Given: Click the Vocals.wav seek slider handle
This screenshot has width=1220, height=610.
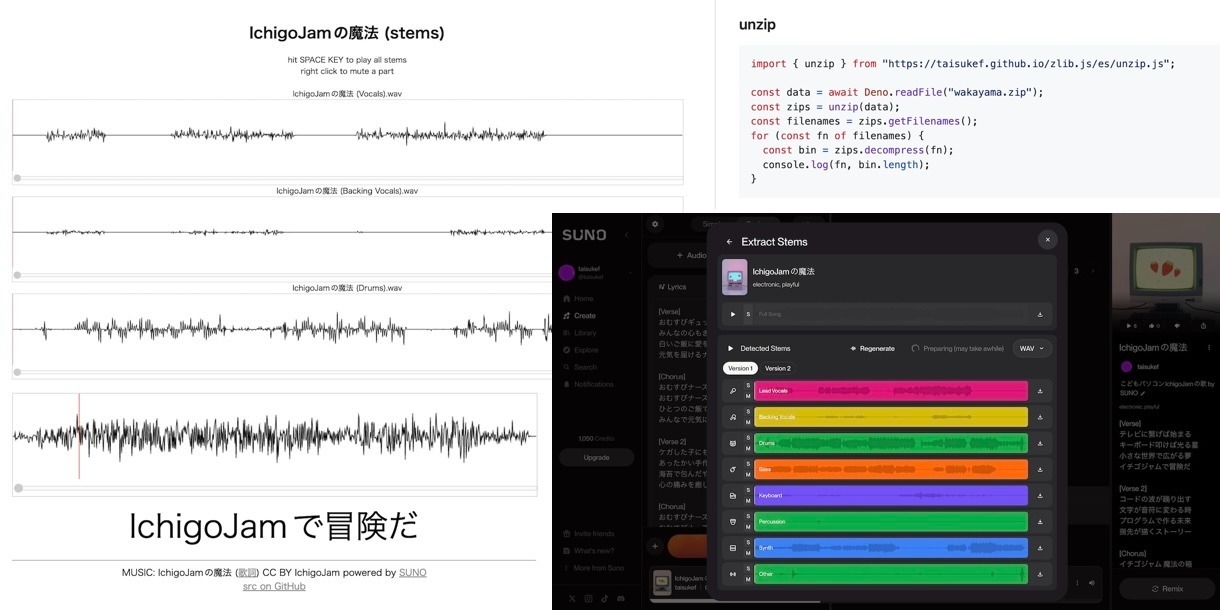Looking at the screenshot, I should pos(18,178).
